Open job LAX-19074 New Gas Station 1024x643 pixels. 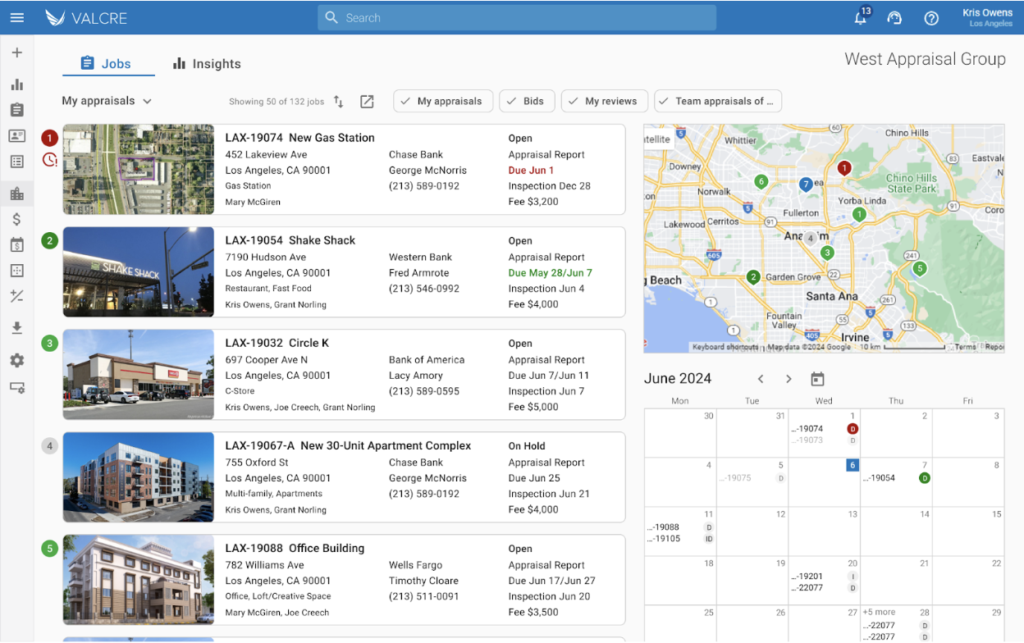(x=344, y=169)
